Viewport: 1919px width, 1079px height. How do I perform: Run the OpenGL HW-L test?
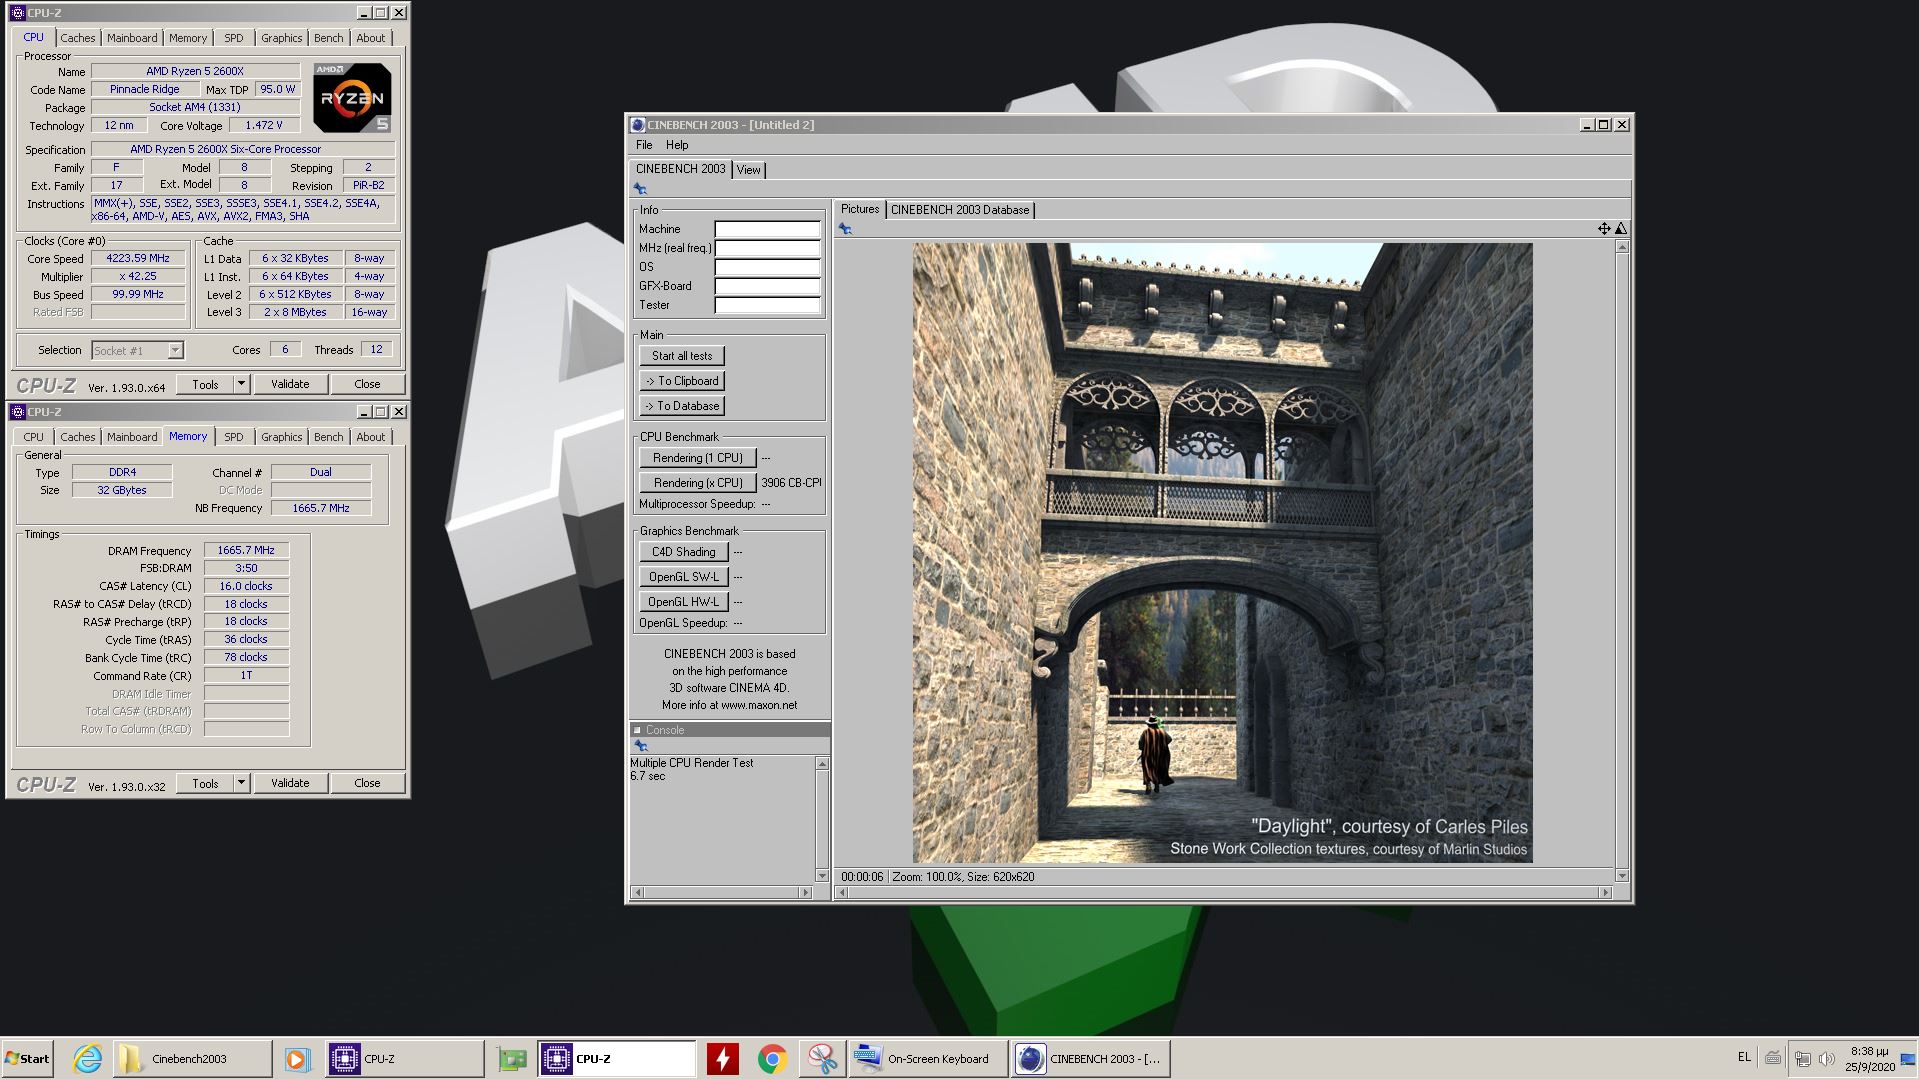[x=683, y=602]
